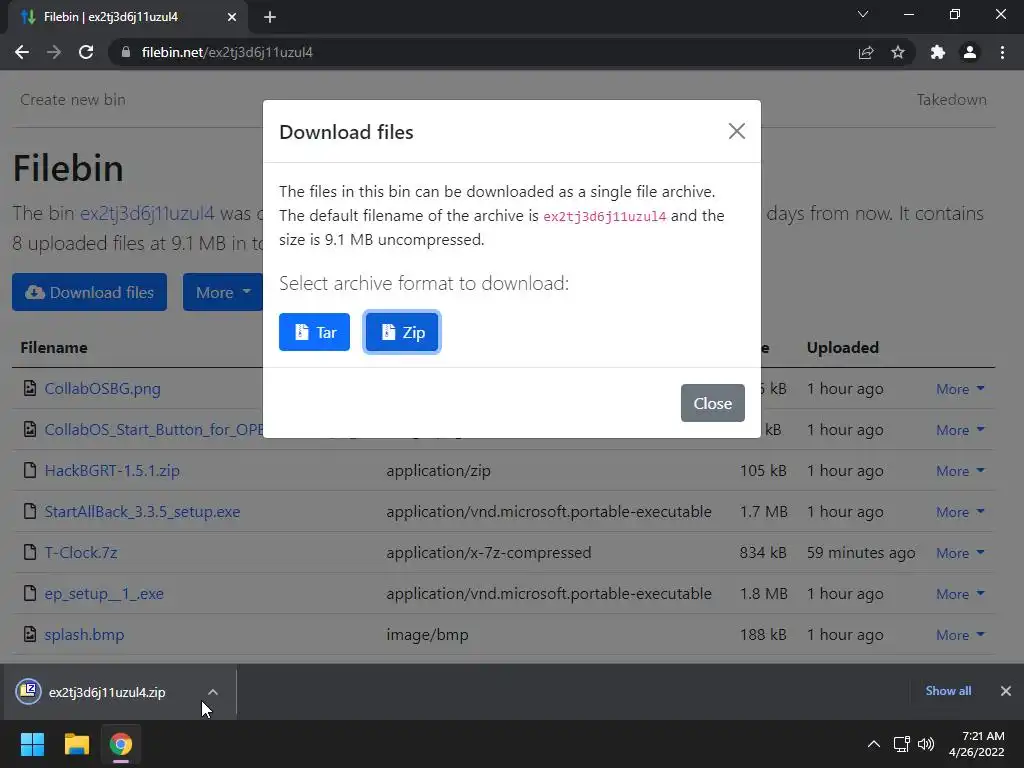Viewport: 1024px width, 768px height.
Task: Open the clock and date 7:21 AM
Action: pos(978,744)
